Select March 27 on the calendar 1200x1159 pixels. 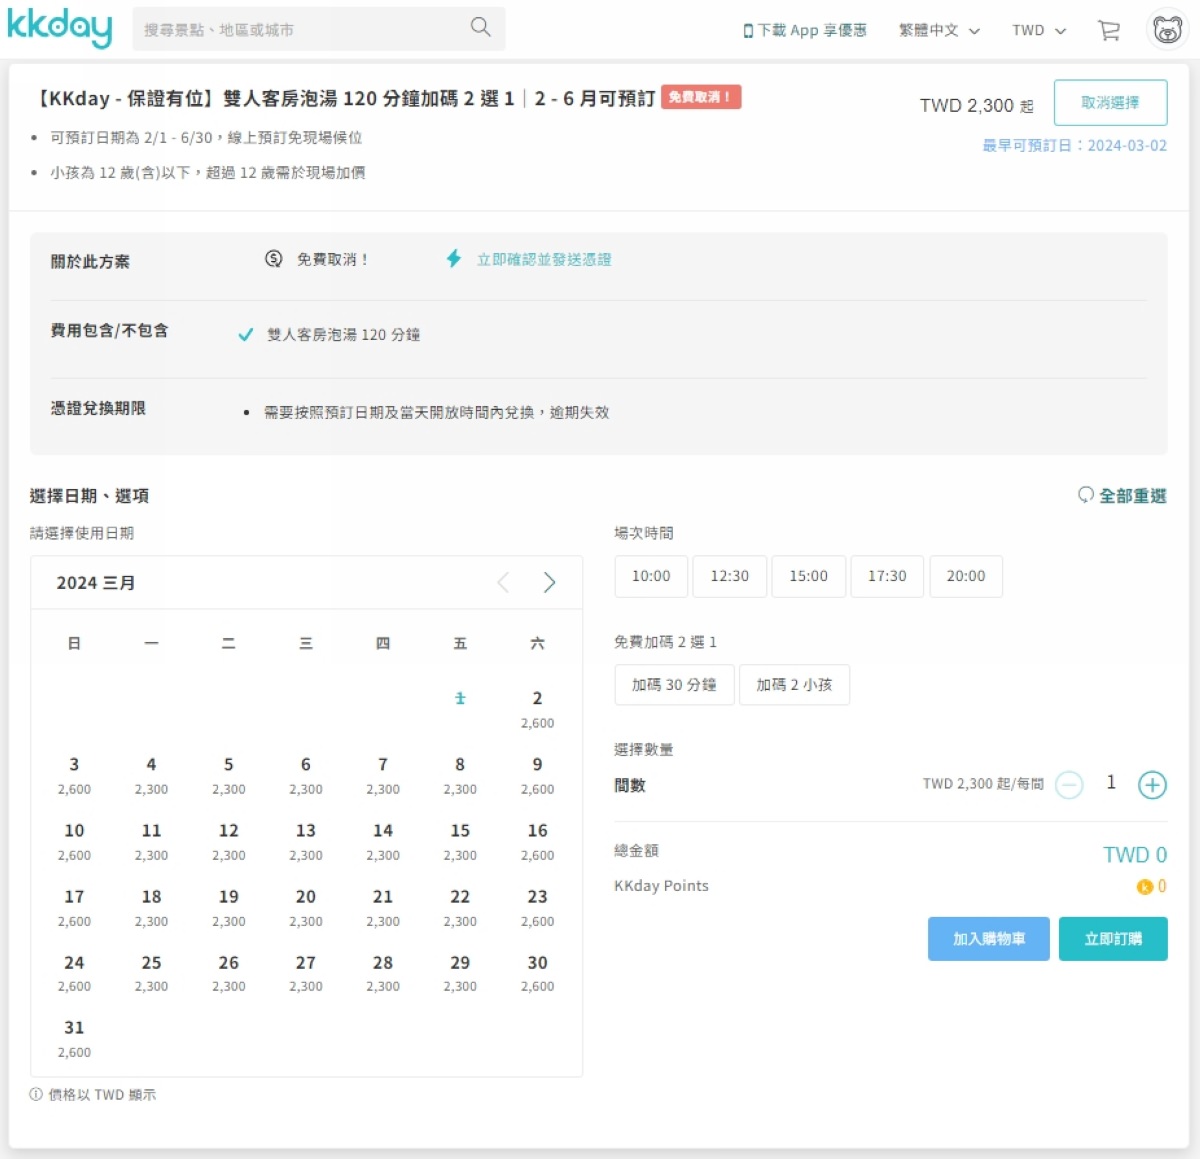coord(306,973)
